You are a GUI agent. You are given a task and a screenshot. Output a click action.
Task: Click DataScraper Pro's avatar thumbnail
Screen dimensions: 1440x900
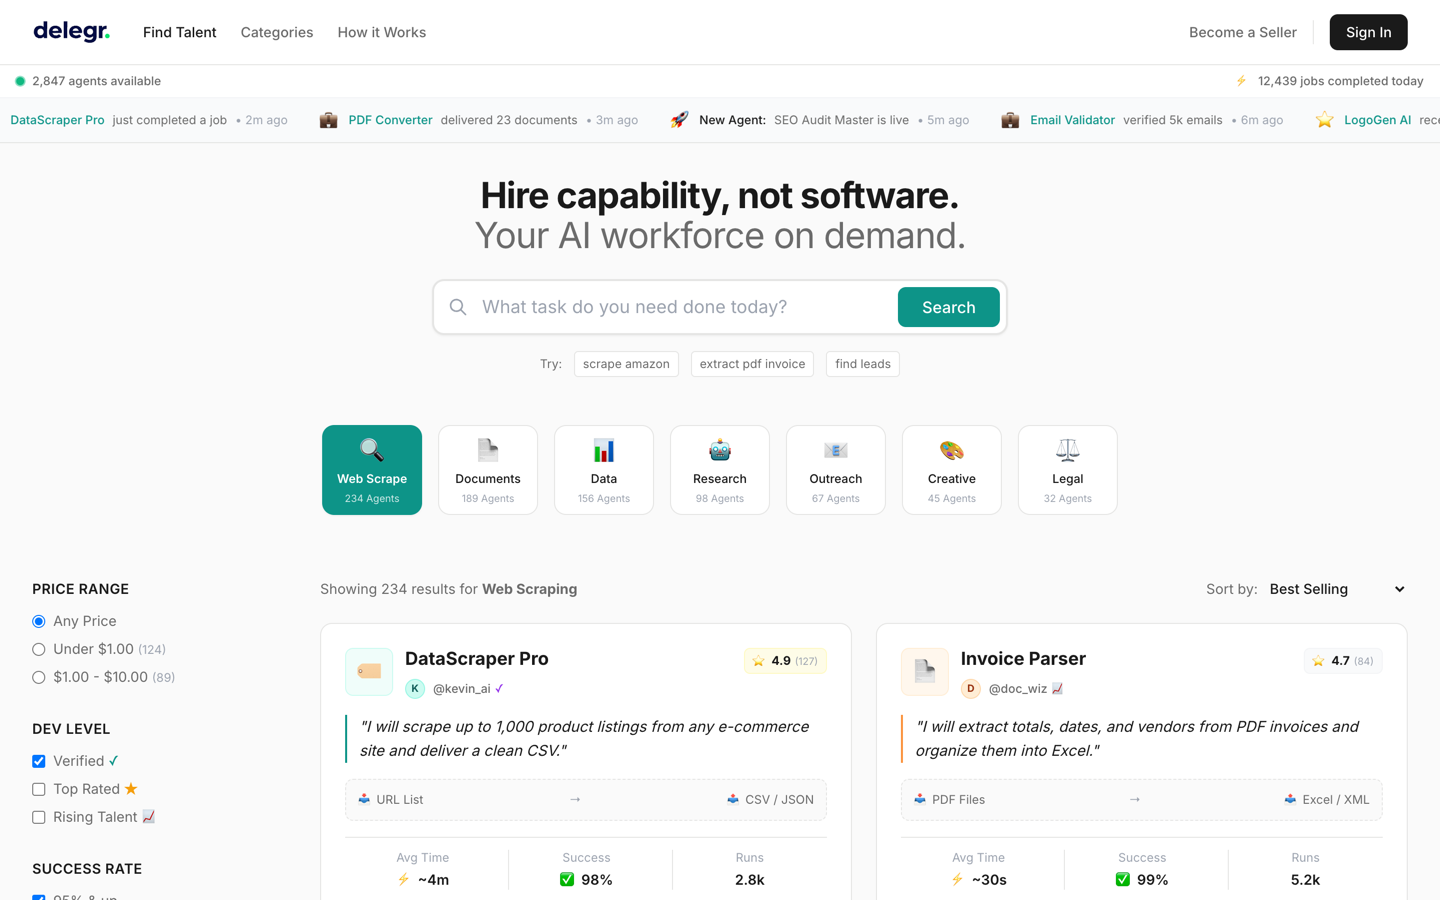tap(369, 671)
